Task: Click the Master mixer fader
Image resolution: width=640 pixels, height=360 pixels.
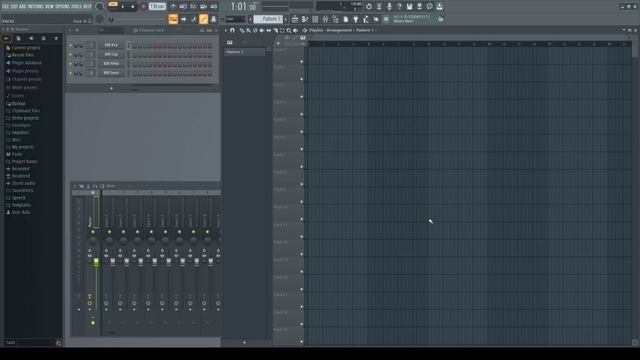Action: point(96,262)
